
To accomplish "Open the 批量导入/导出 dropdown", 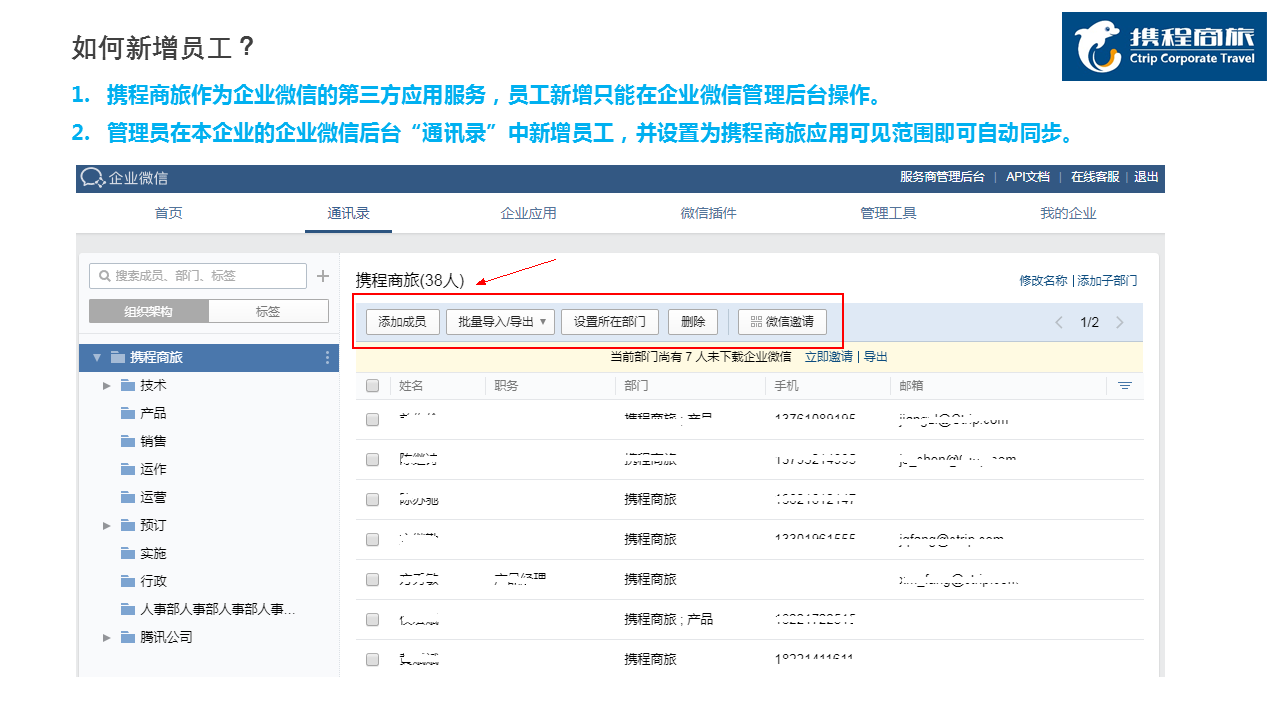I will pyautogui.click(x=500, y=322).
